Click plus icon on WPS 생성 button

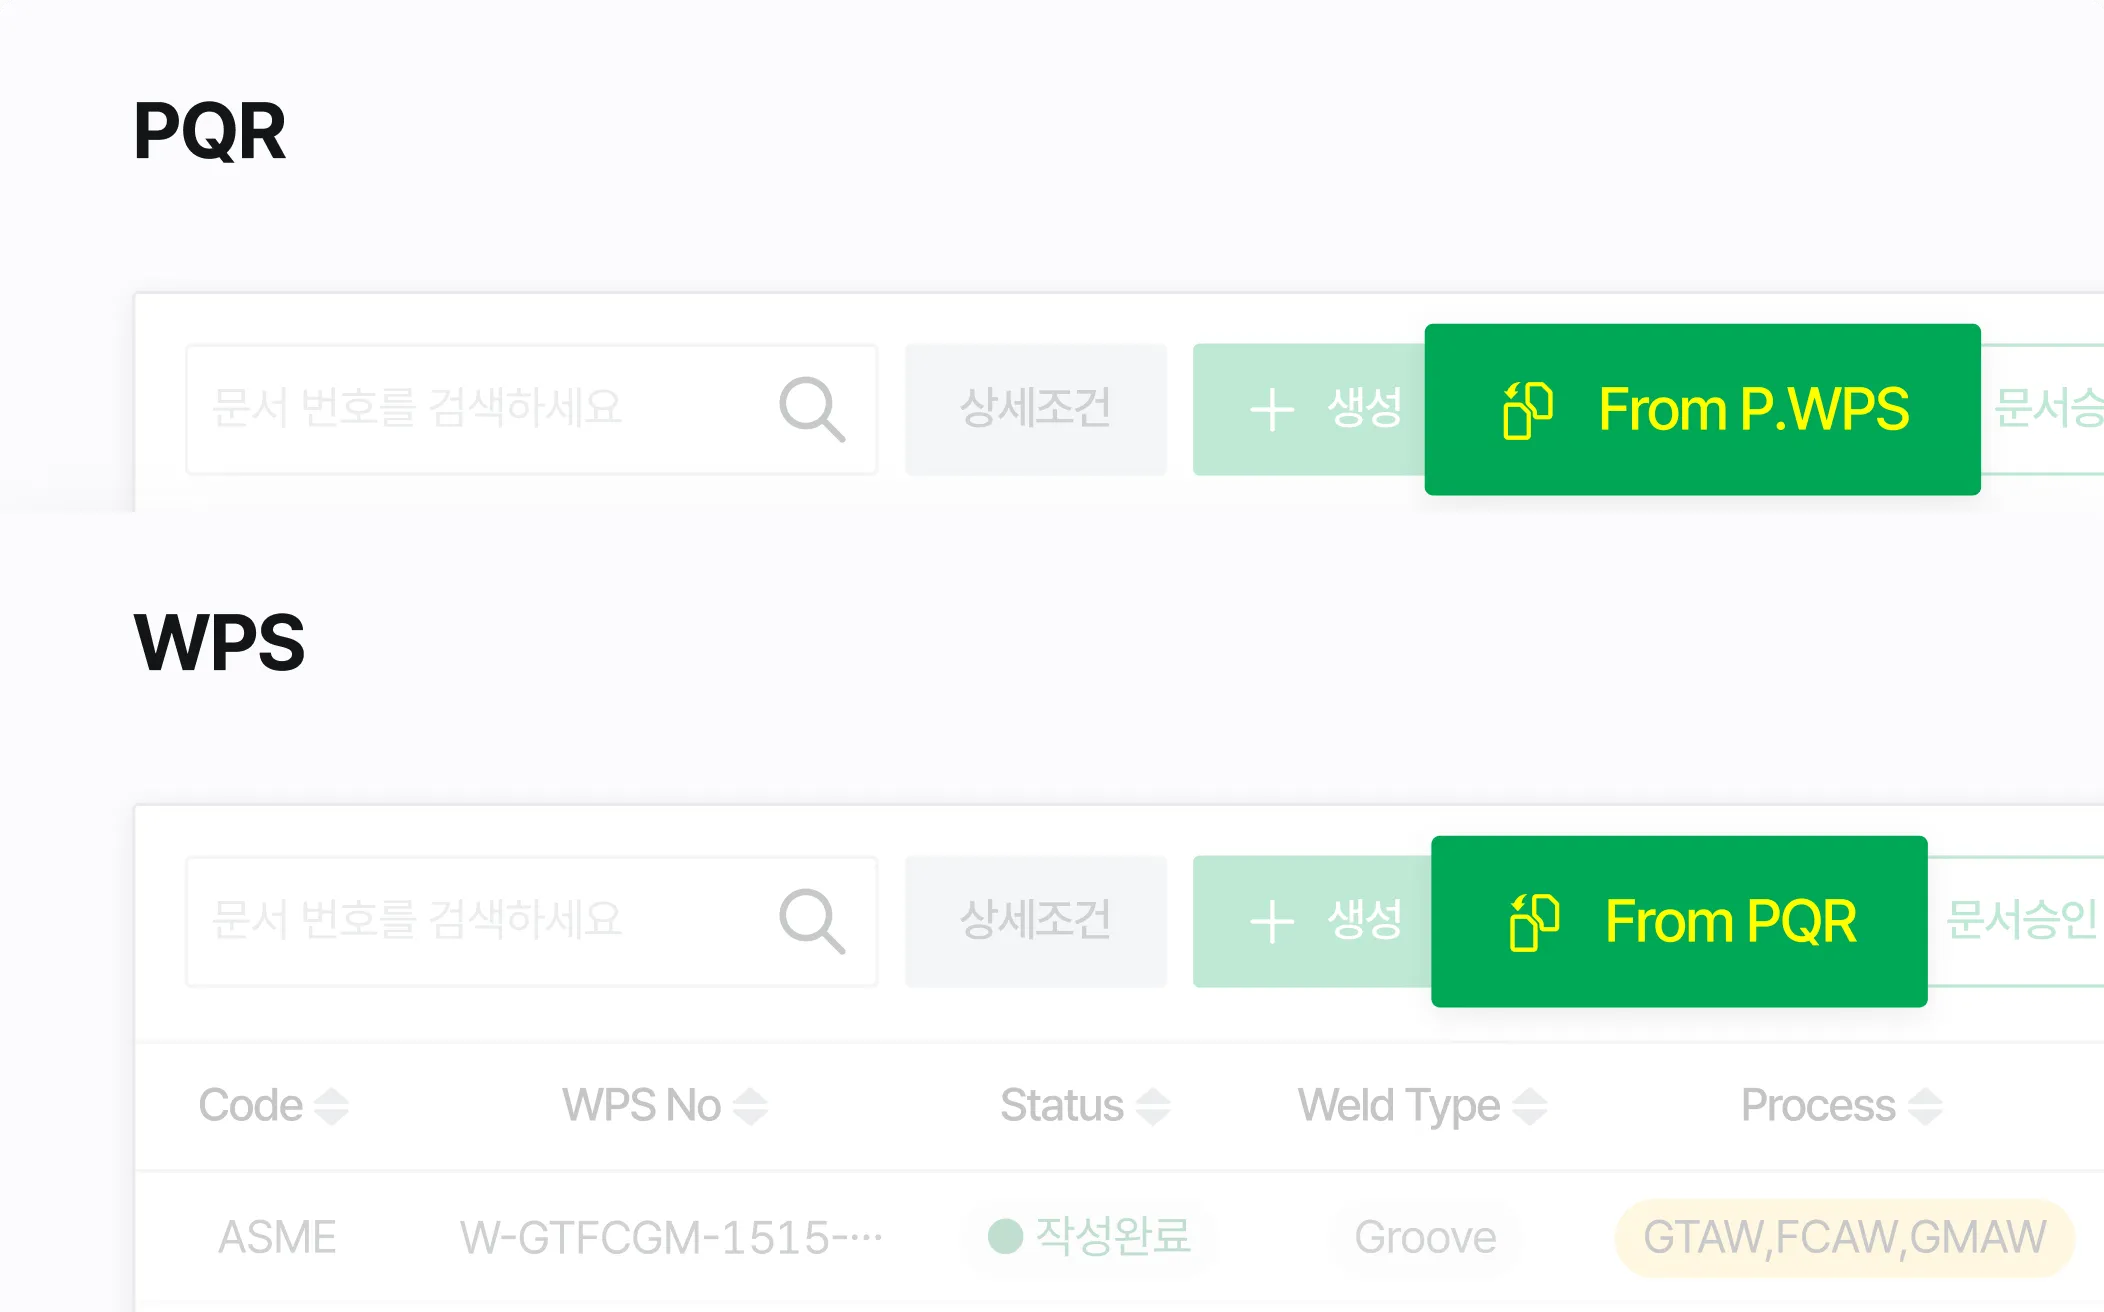1272,922
